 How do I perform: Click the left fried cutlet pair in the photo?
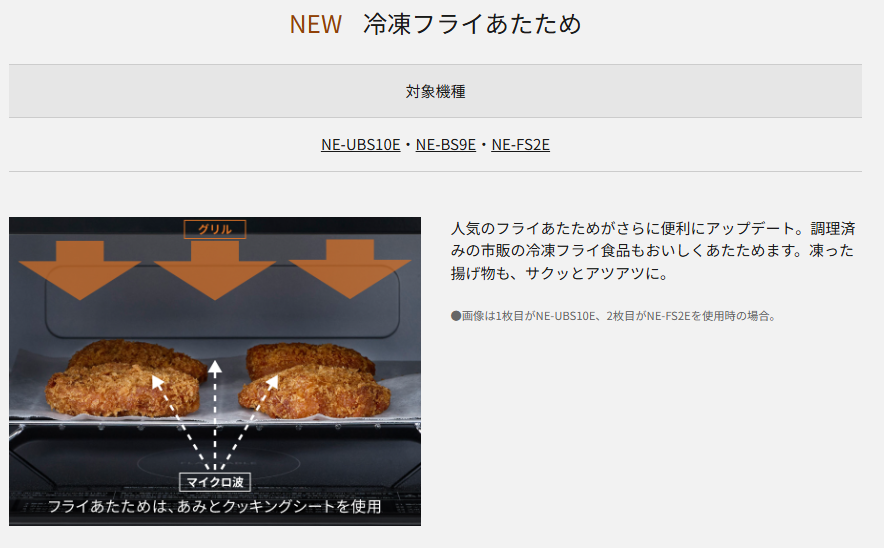click(x=125, y=378)
